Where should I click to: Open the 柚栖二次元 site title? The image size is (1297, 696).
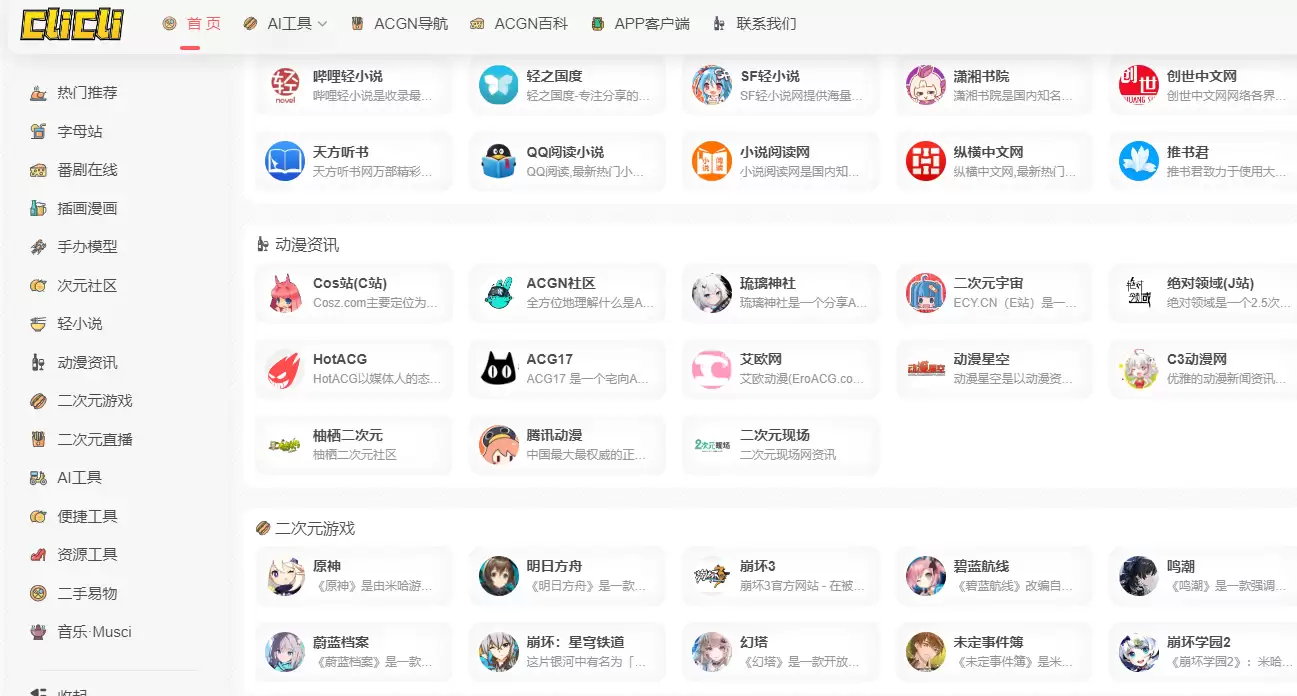(348, 435)
